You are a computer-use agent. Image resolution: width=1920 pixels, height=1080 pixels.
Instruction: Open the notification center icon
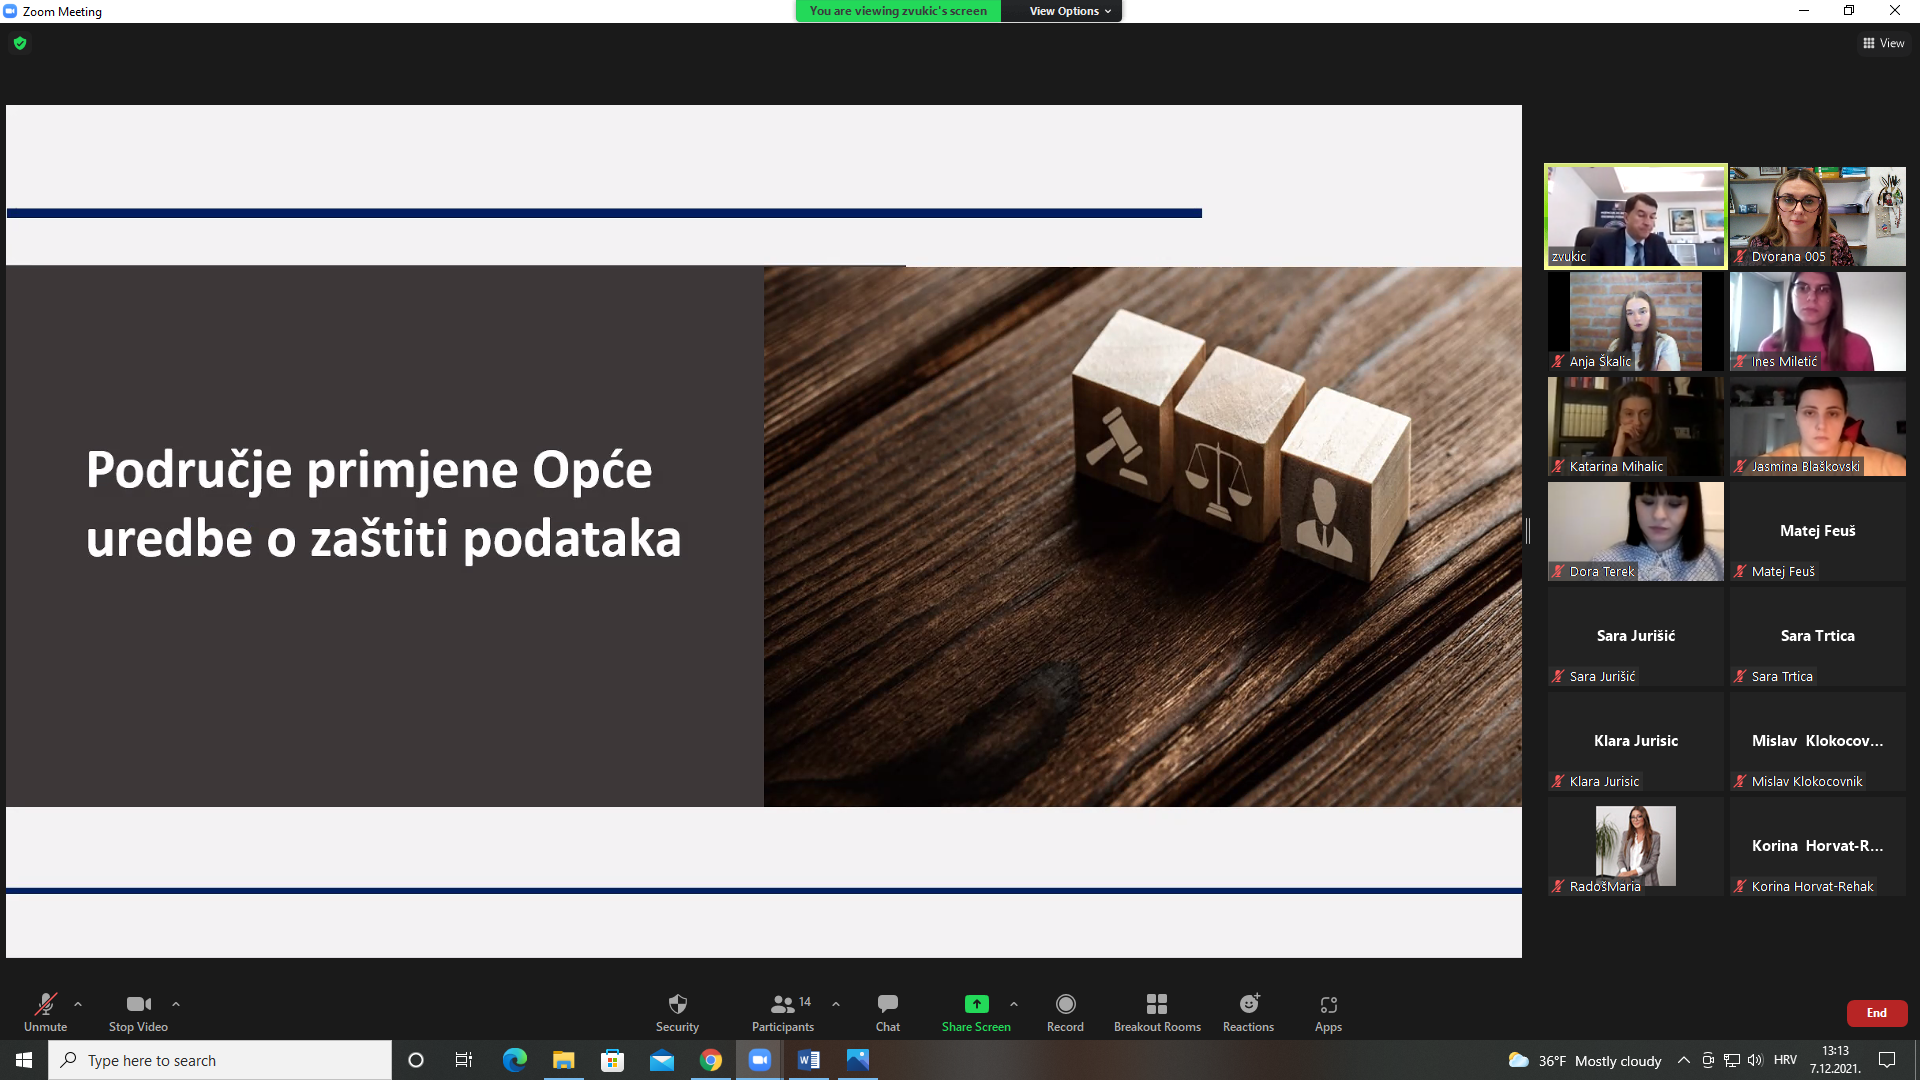point(1887,1060)
